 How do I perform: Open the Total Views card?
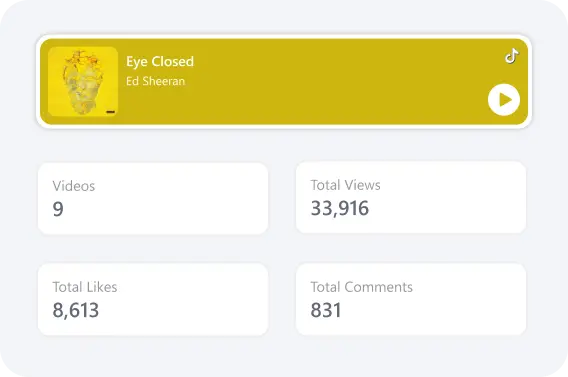point(411,197)
